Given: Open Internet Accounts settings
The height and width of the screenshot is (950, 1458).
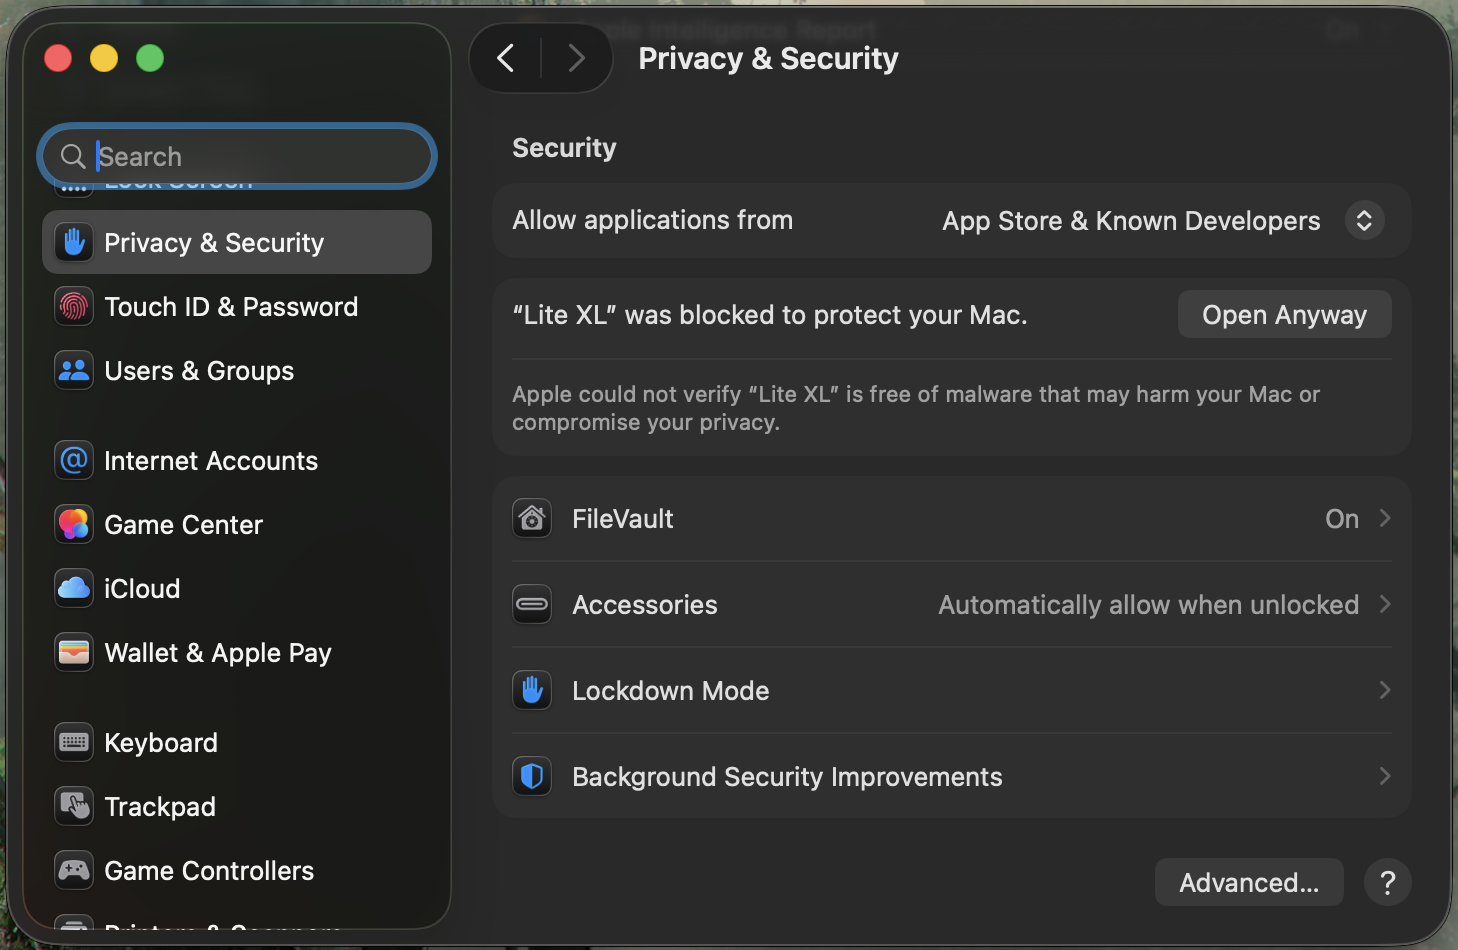Looking at the screenshot, I should point(237,460).
